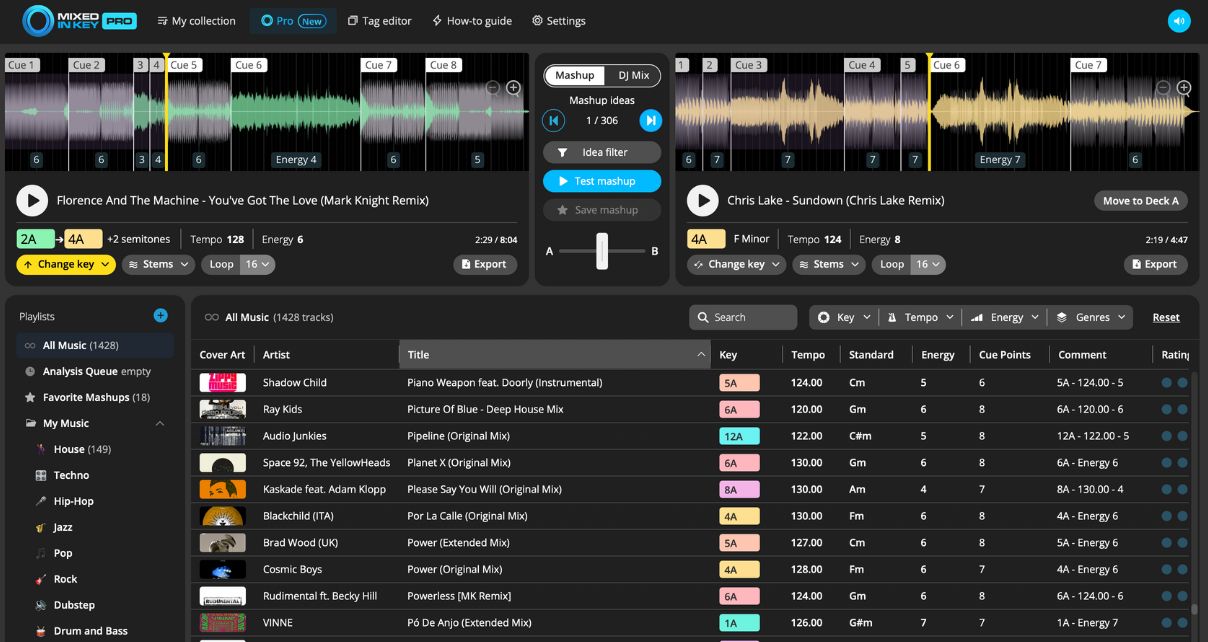The image size is (1208, 642).
Task: Play Deck B track Sundown
Action: 703,201
